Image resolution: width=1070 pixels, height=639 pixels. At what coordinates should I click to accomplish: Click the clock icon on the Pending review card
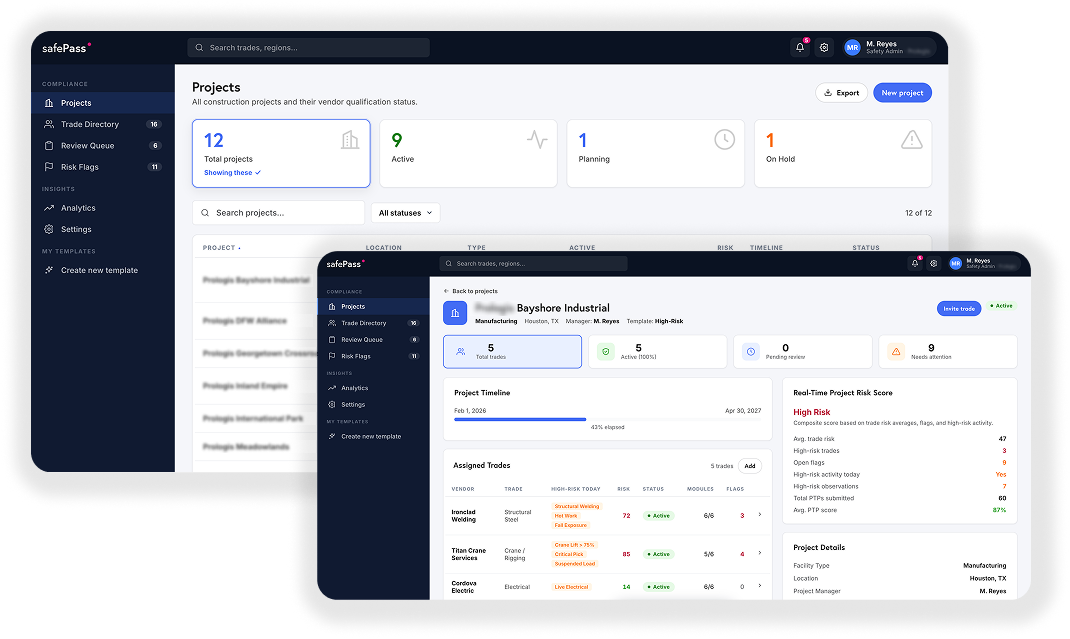coord(751,352)
